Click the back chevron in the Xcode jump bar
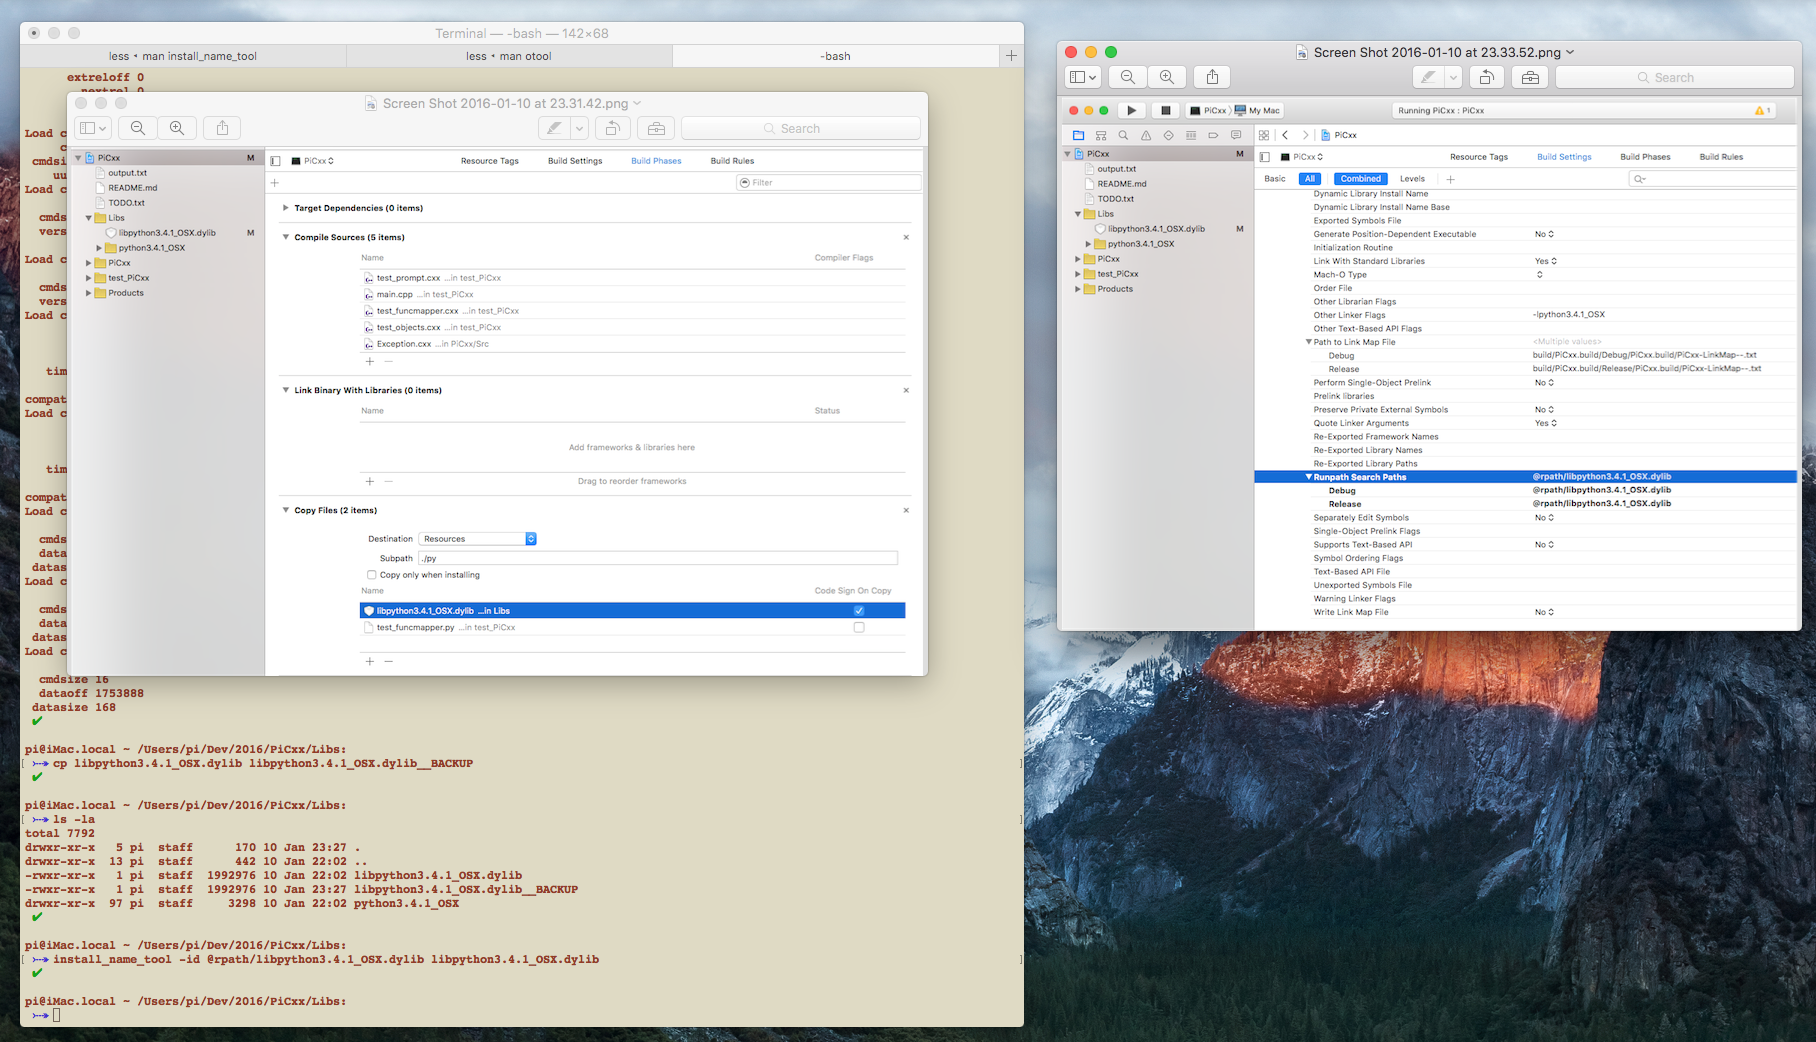The height and width of the screenshot is (1042, 1816). click(x=1285, y=135)
